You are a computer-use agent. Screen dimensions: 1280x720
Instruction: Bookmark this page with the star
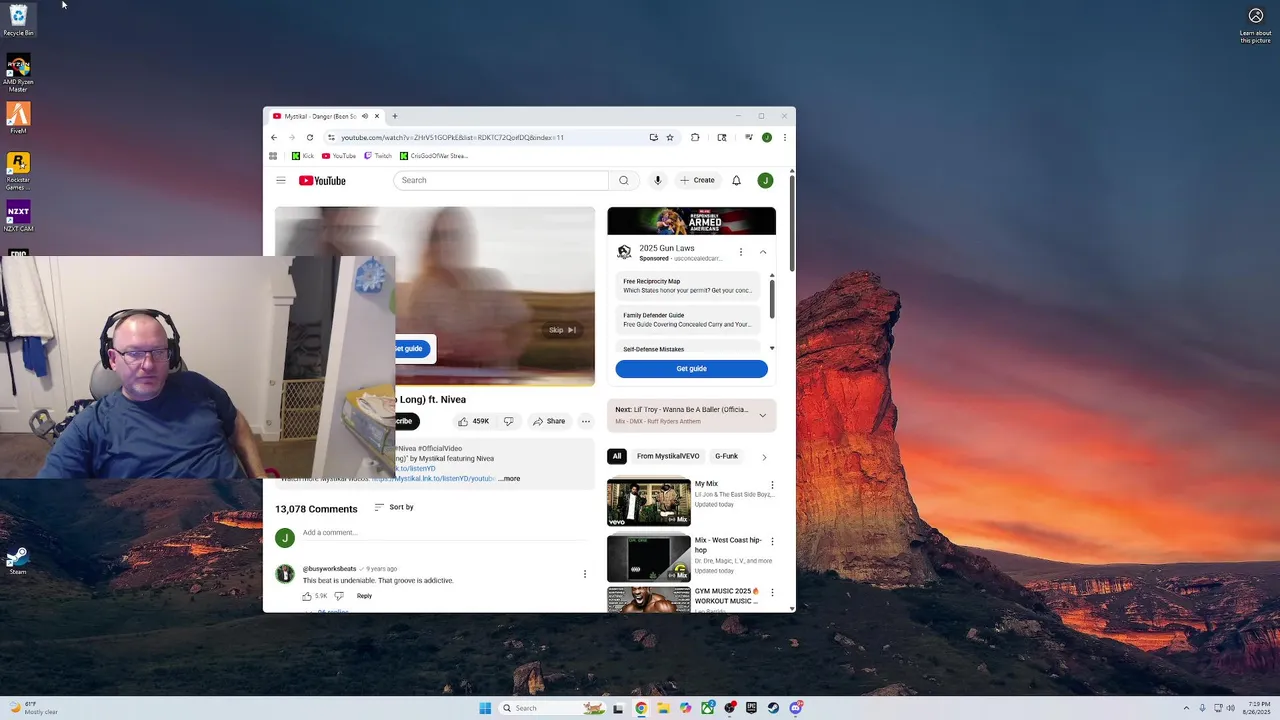click(x=670, y=137)
